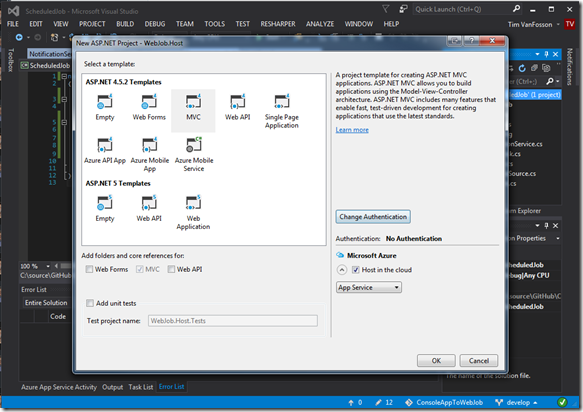
Task: Uncheck Host in the cloud
Action: coord(356,270)
